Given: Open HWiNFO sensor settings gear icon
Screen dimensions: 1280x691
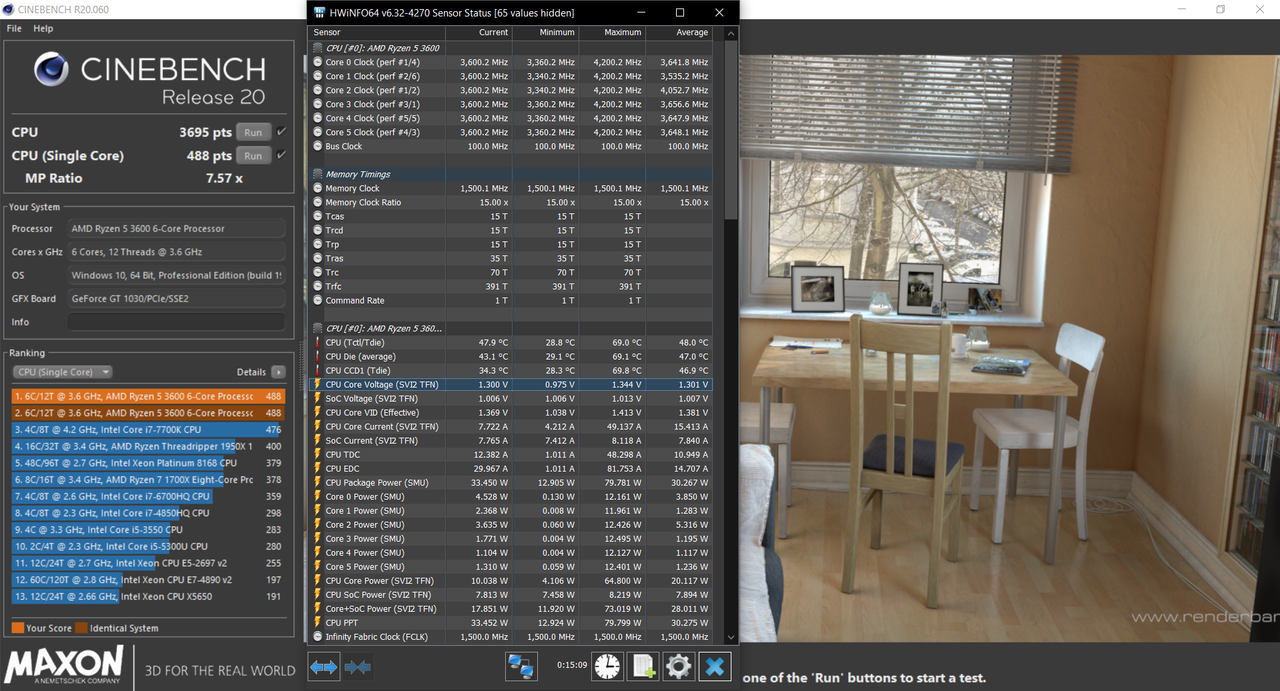Looking at the screenshot, I should click(679, 666).
